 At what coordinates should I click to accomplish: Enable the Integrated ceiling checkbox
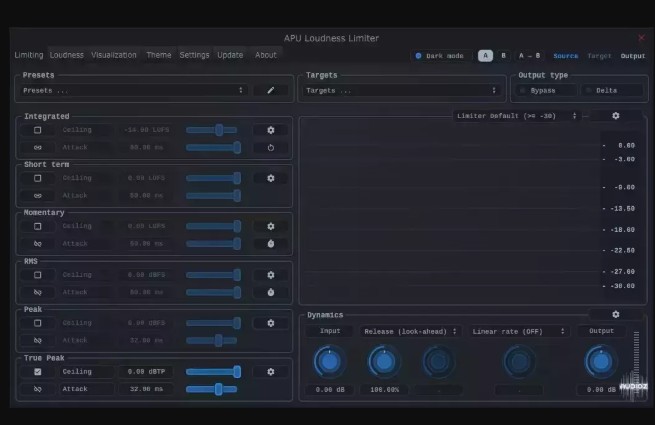point(37,130)
